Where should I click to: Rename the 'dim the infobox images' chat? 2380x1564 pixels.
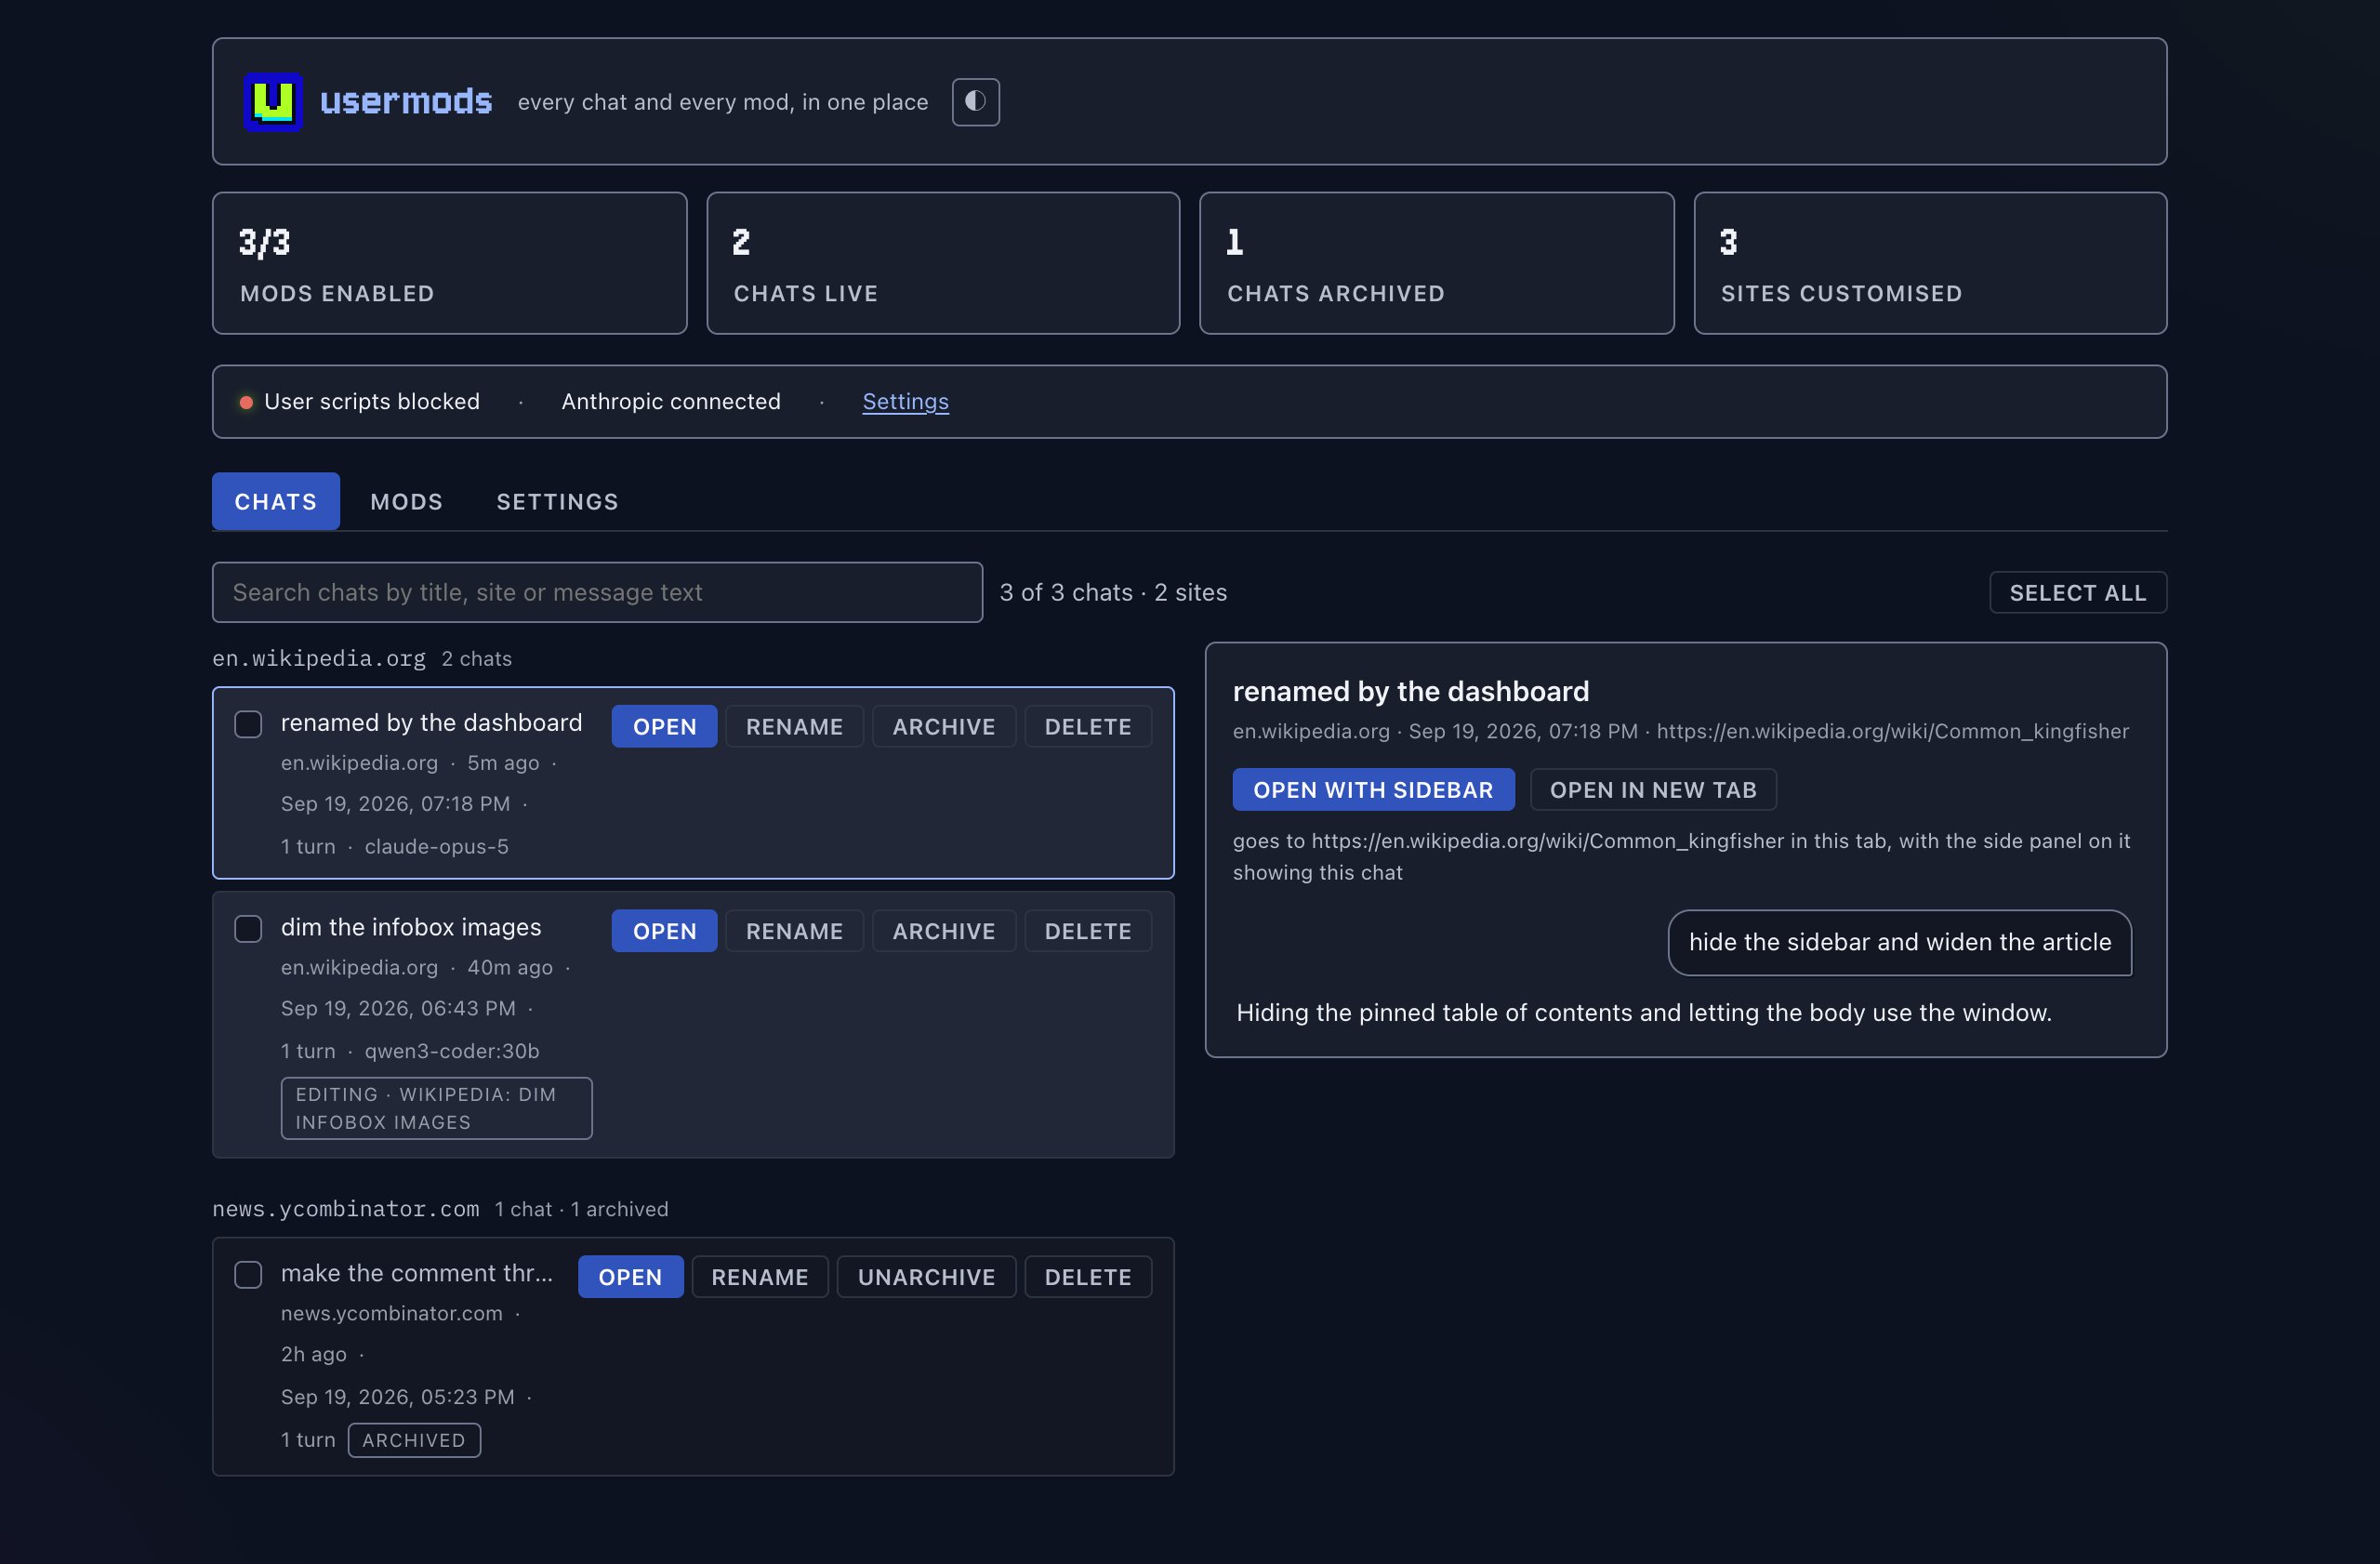(794, 930)
